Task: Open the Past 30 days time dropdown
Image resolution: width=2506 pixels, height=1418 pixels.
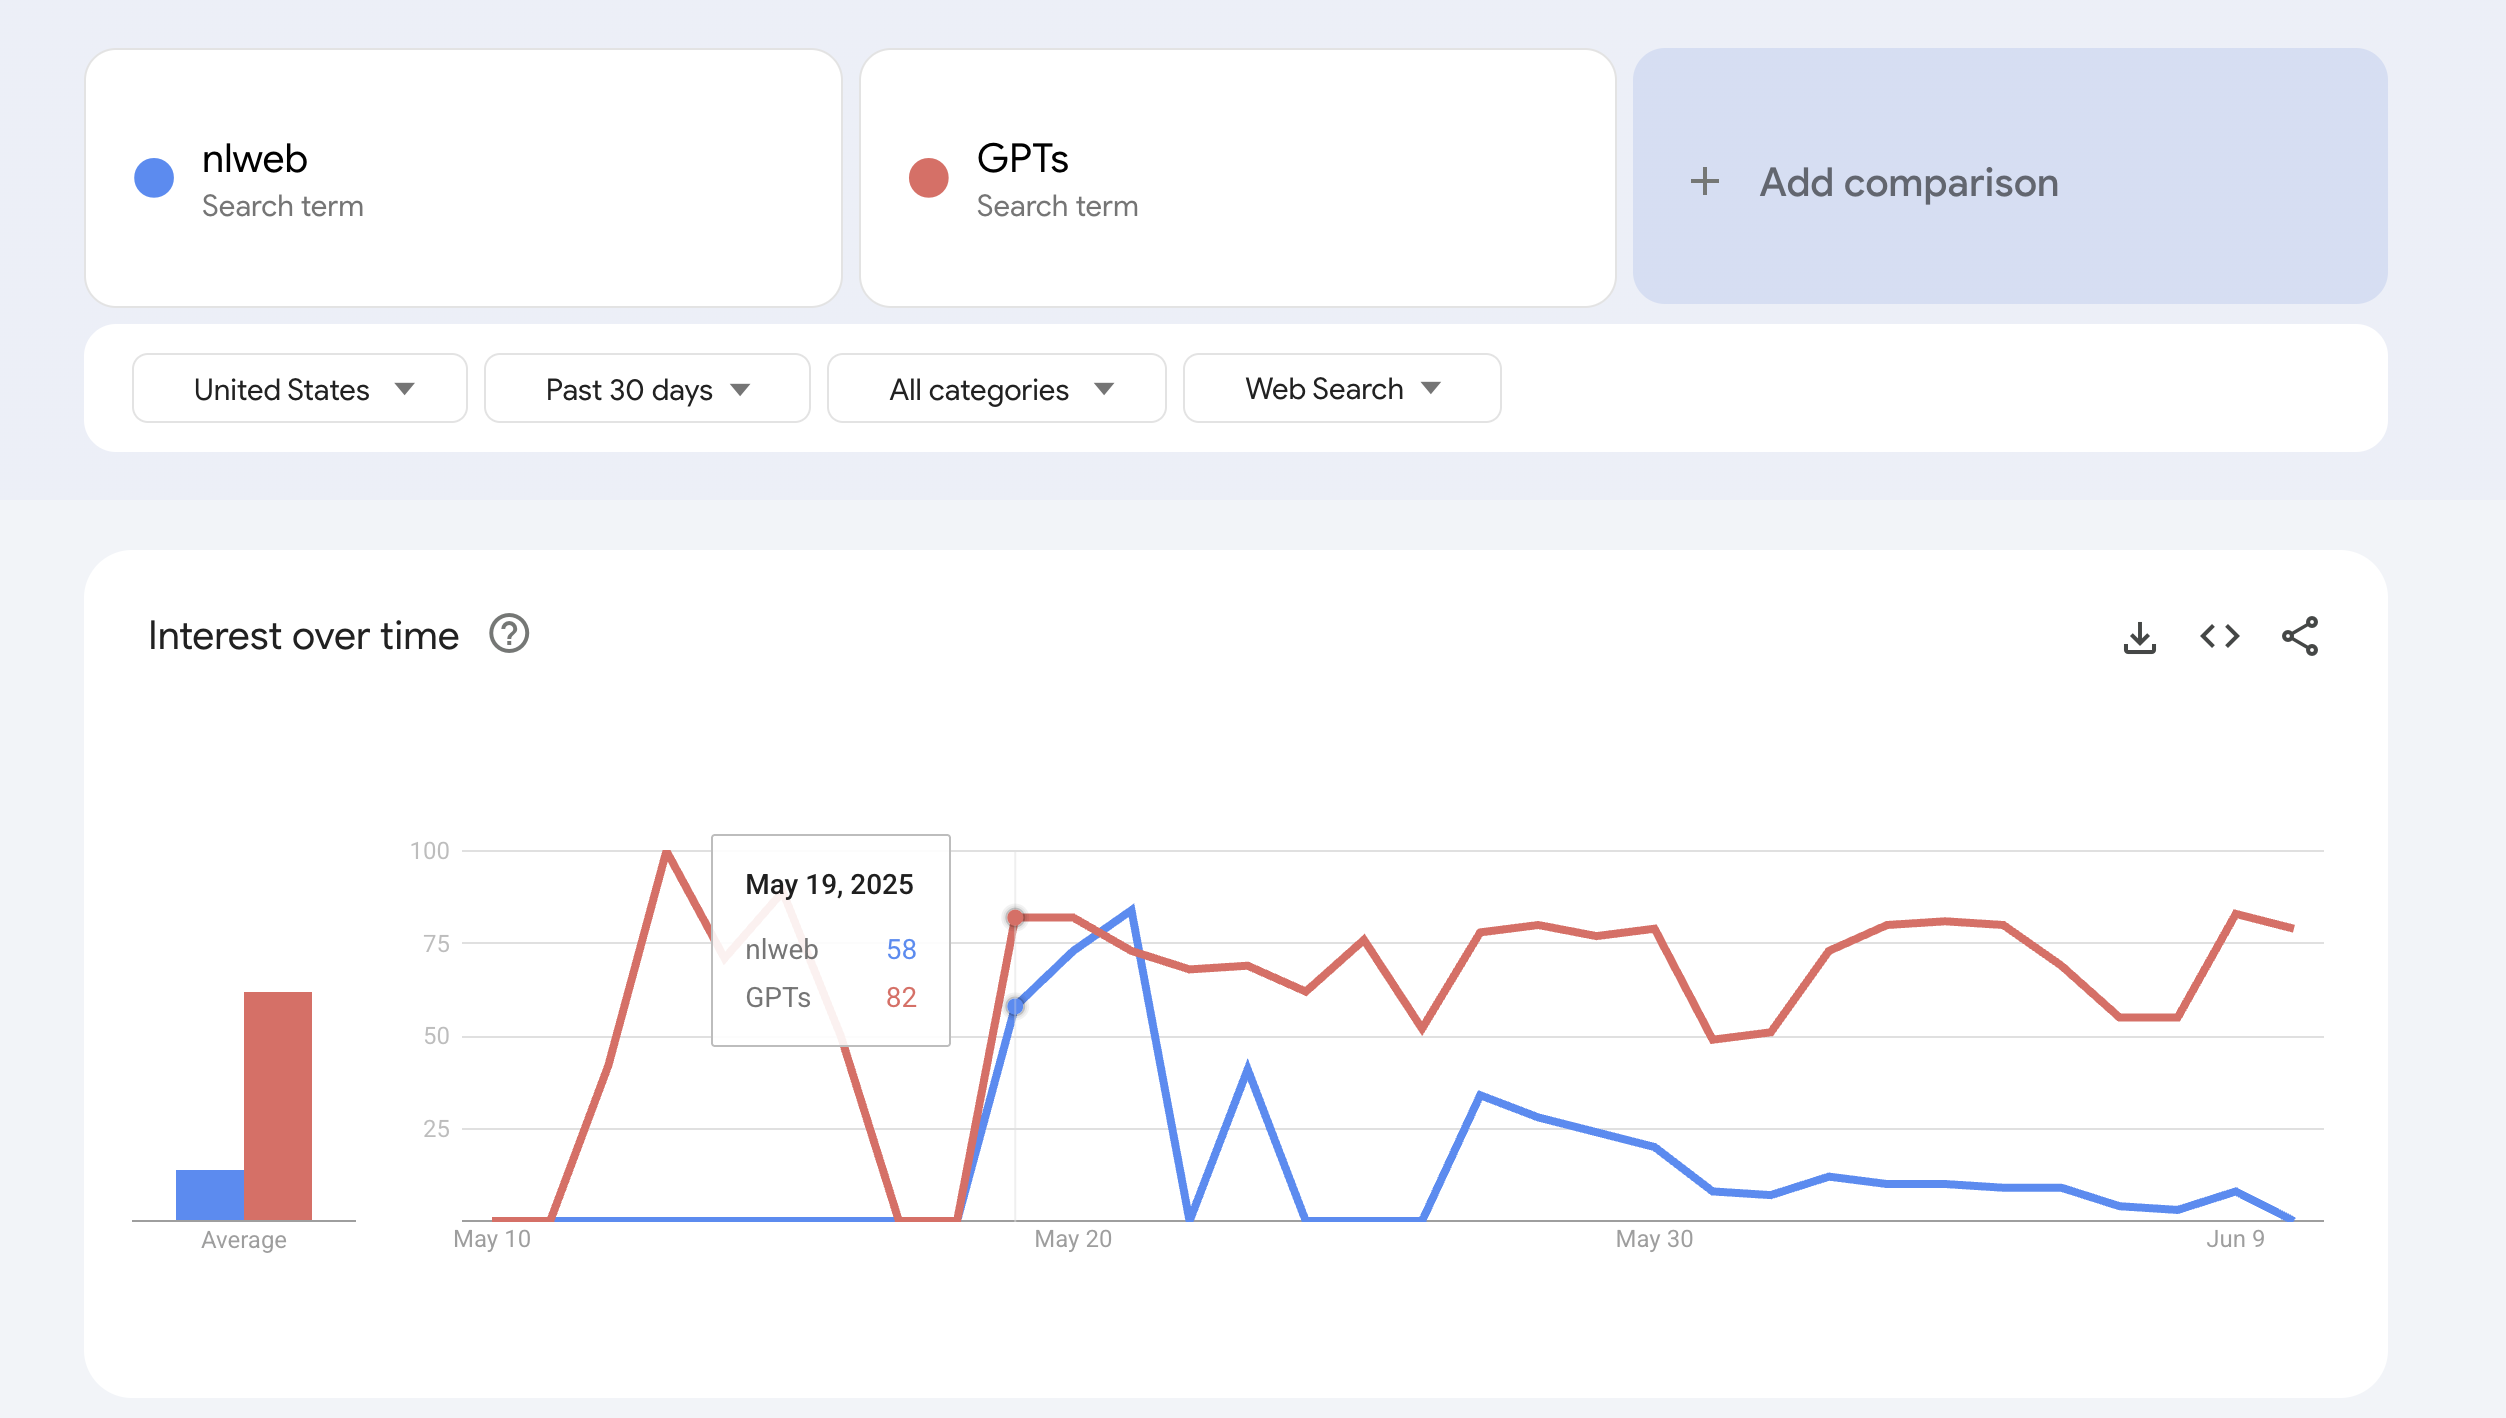Action: pyautogui.click(x=647, y=389)
